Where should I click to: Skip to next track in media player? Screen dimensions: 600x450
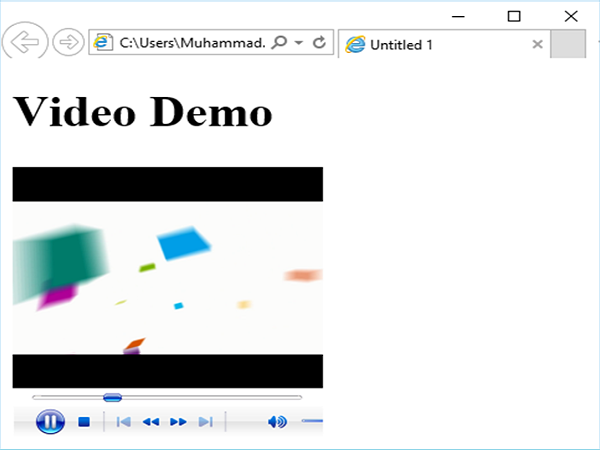coord(205,422)
